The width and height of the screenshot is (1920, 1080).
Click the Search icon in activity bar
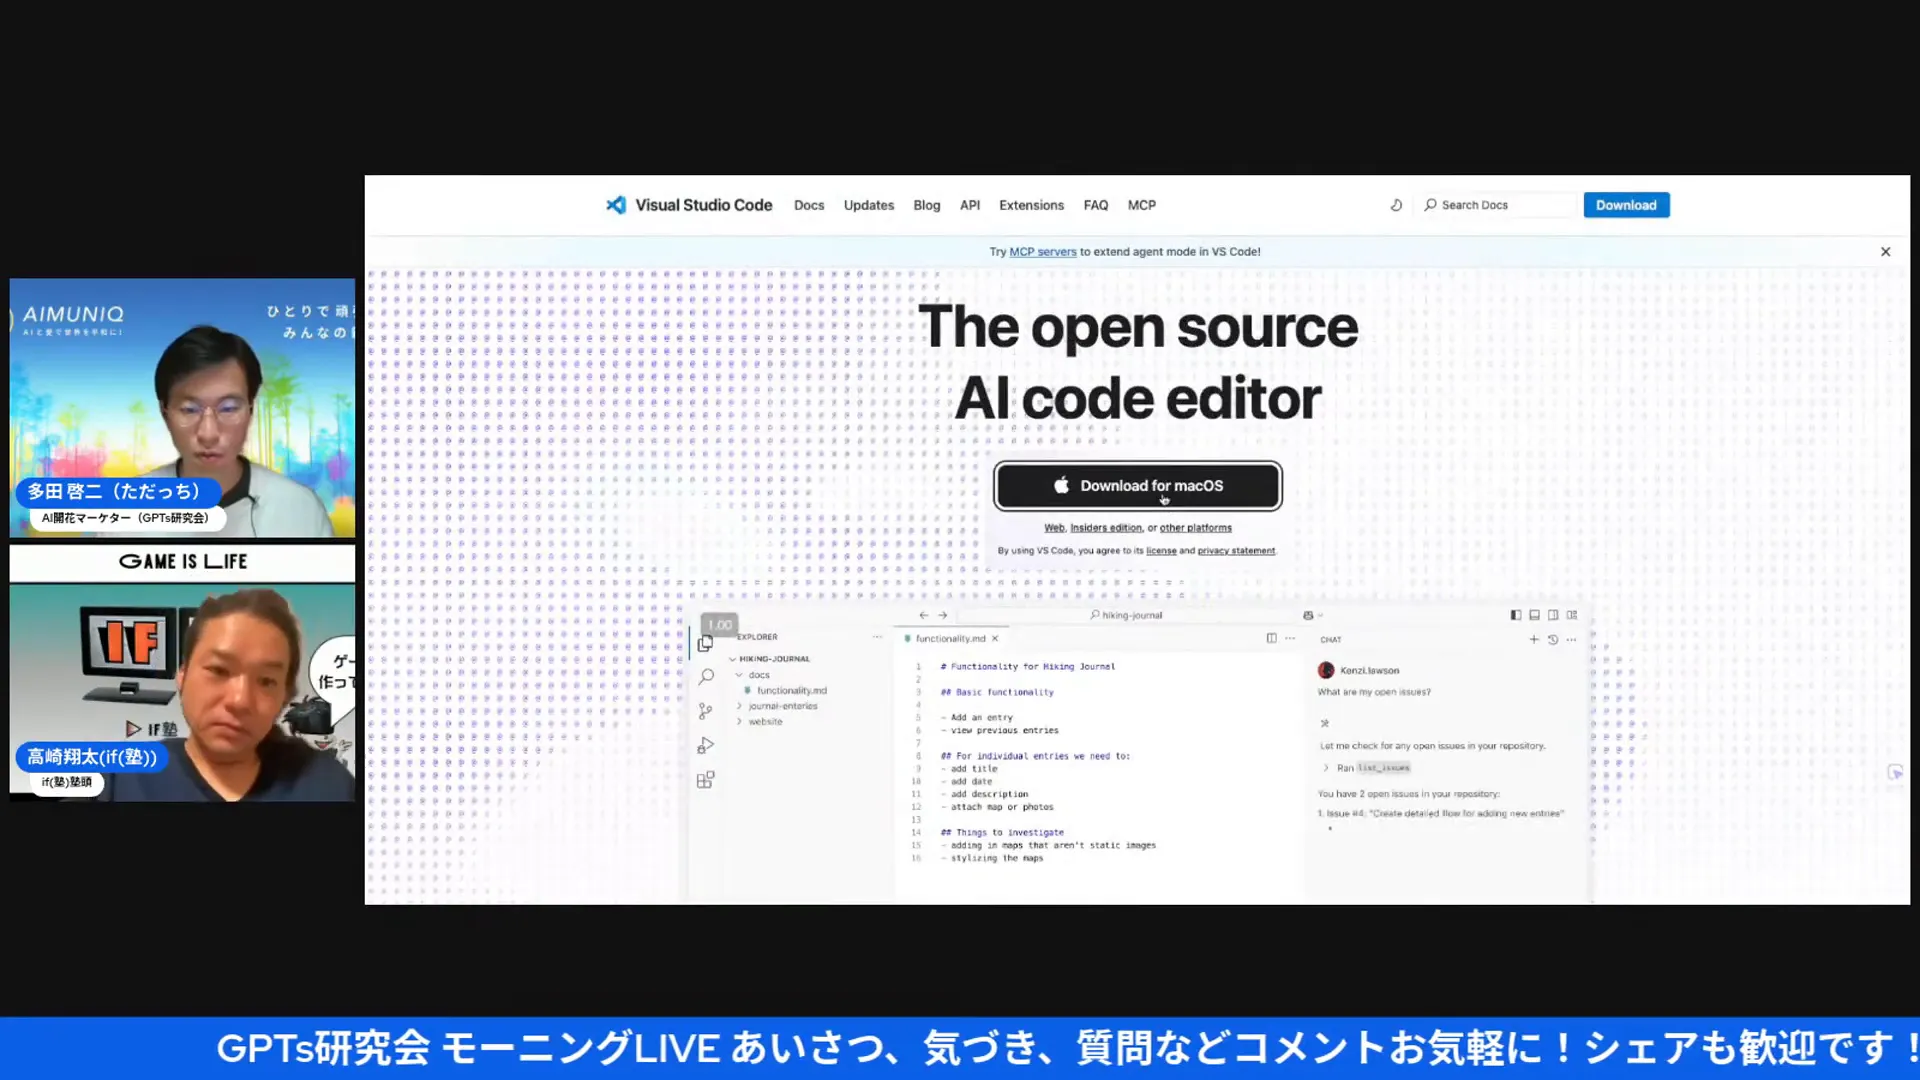click(x=706, y=677)
